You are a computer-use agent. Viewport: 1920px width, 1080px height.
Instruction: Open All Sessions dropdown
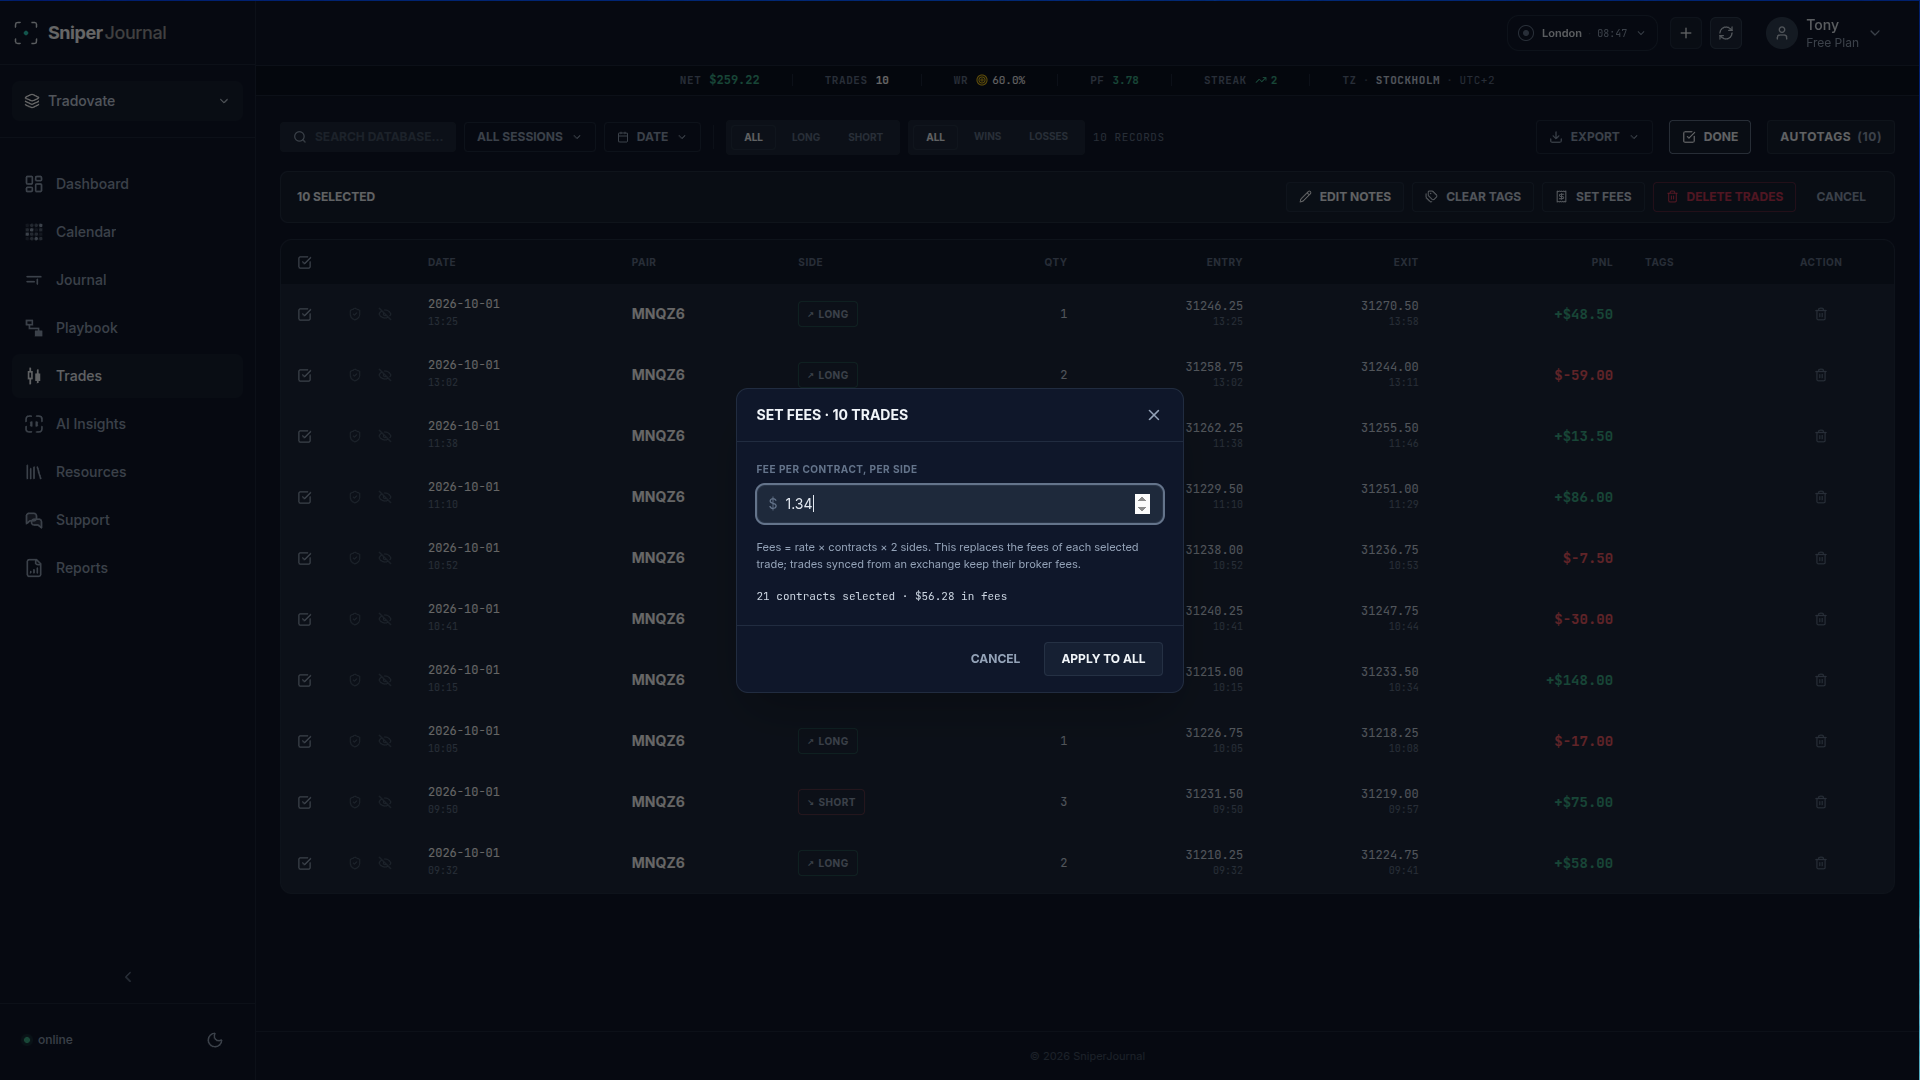(529, 137)
